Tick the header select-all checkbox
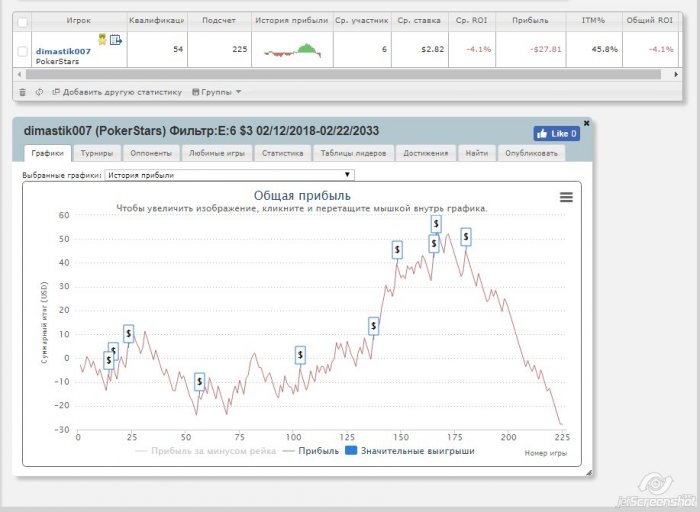 point(23,20)
